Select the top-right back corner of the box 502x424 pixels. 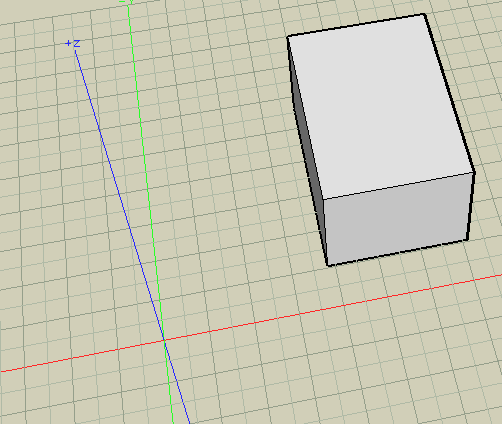[424, 15]
